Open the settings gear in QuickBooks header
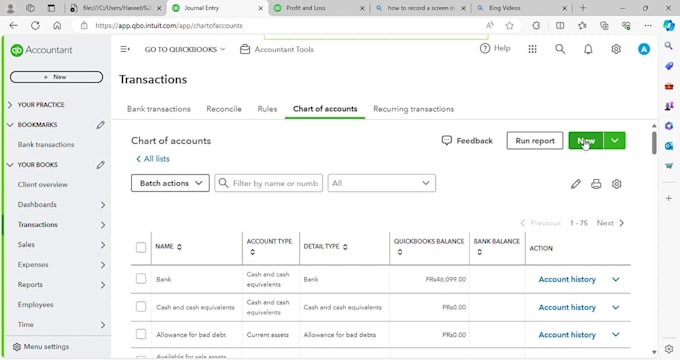The height and width of the screenshot is (360, 680). coord(616,49)
